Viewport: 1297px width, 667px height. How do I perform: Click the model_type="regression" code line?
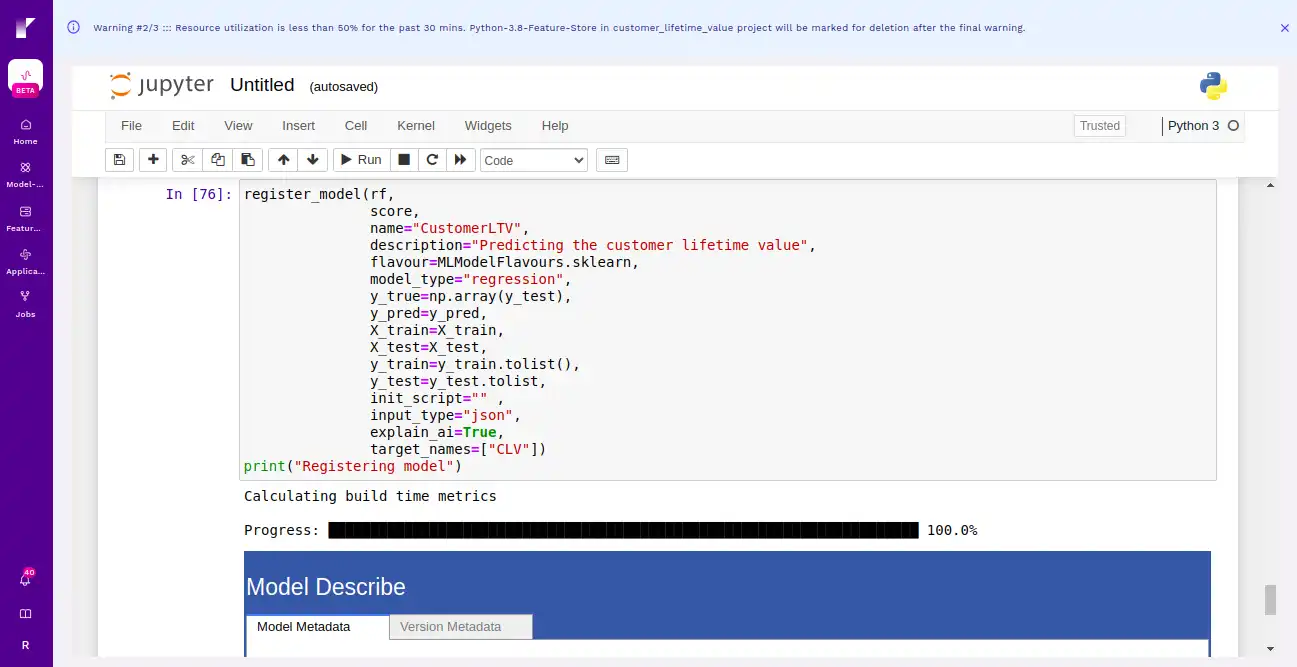coord(470,279)
